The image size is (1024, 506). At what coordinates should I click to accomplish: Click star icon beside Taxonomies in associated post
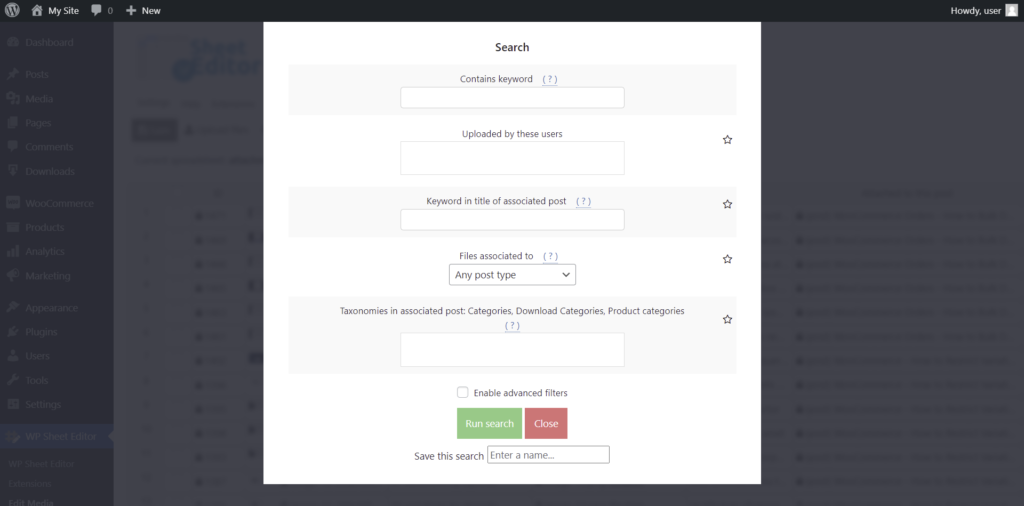(728, 320)
